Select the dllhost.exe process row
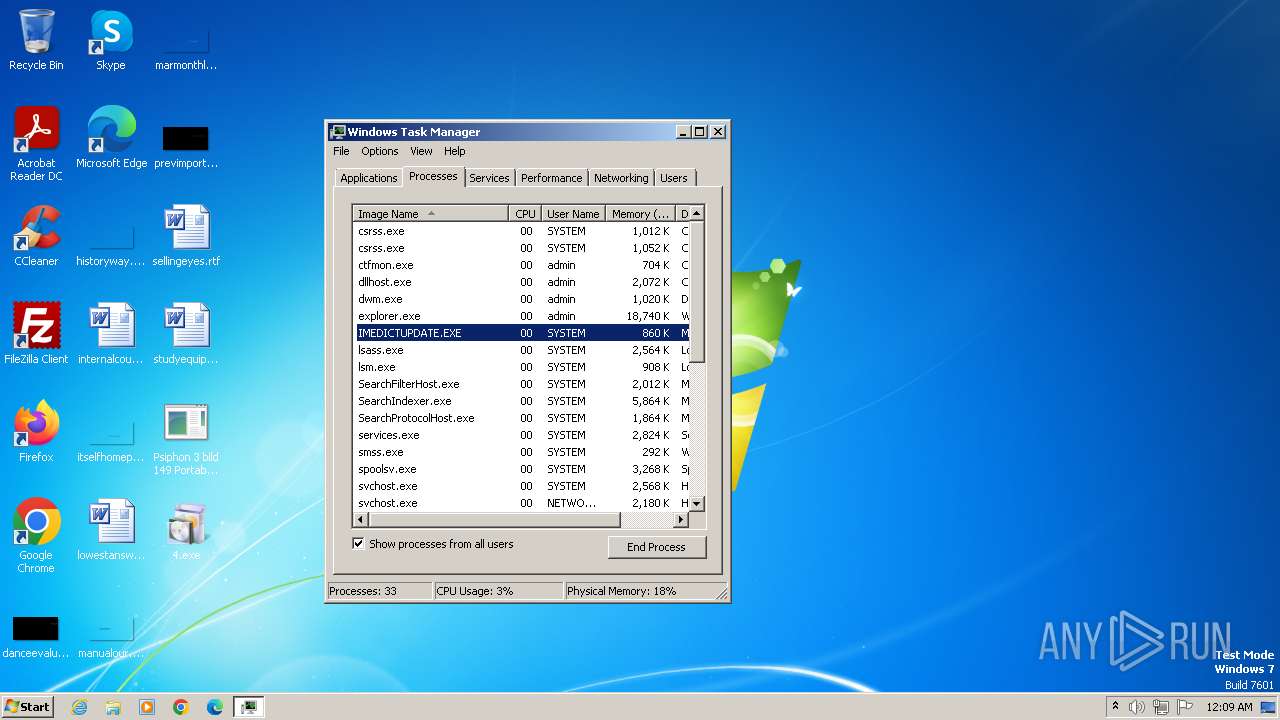Viewport: 1280px width, 720px height. coord(521,282)
